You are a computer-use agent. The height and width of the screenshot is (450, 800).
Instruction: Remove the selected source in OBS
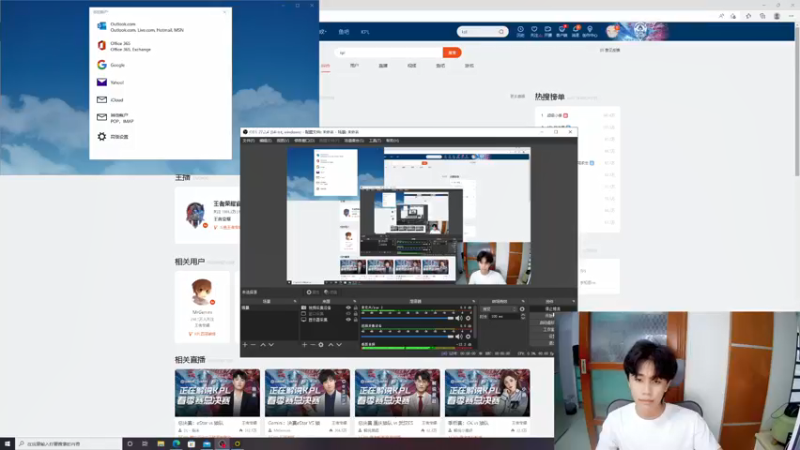tap(313, 345)
